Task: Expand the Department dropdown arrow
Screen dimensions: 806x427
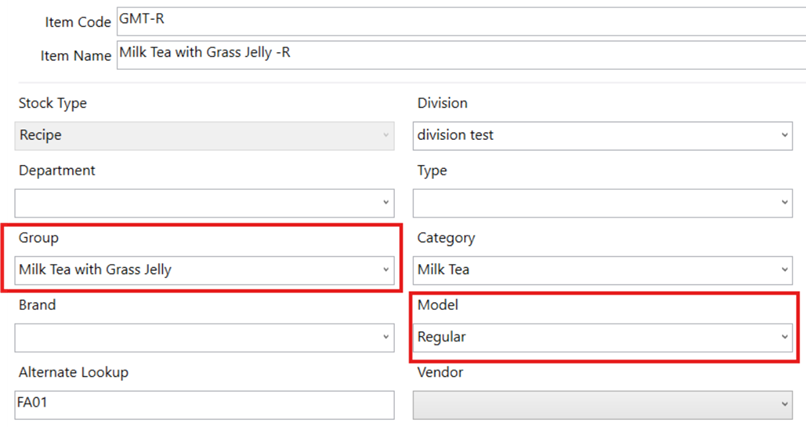Action: (x=386, y=203)
